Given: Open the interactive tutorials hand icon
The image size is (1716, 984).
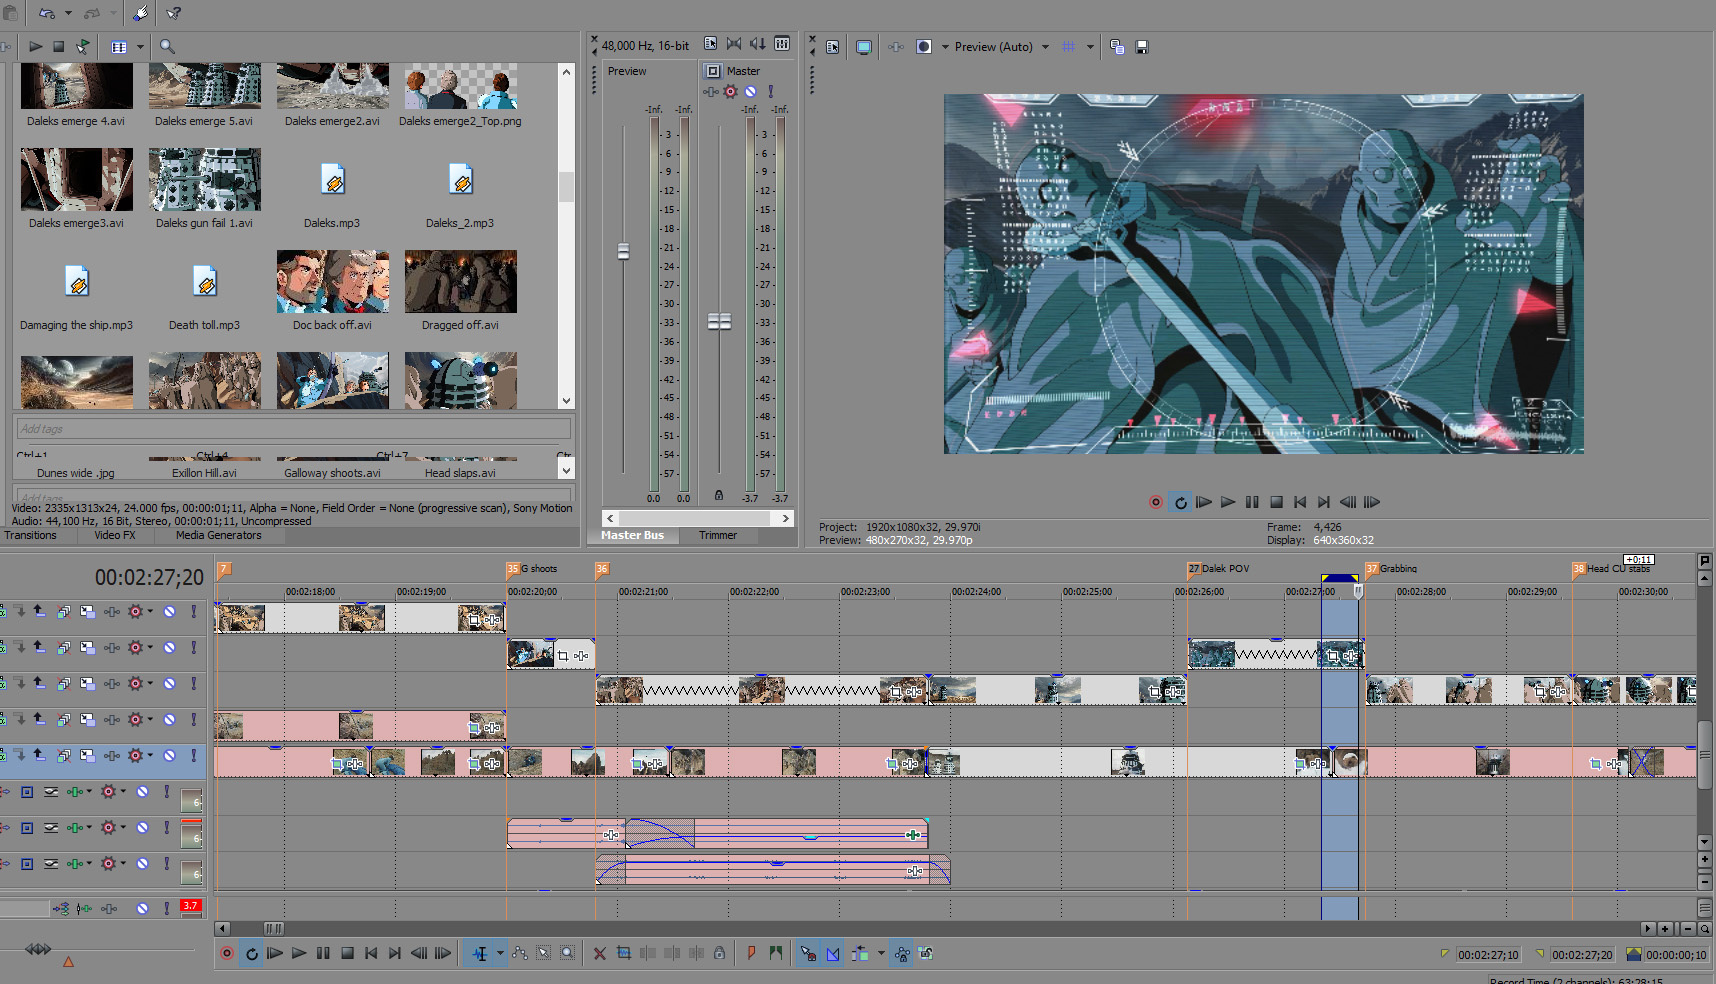Looking at the screenshot, I should [x=141, y=13].
